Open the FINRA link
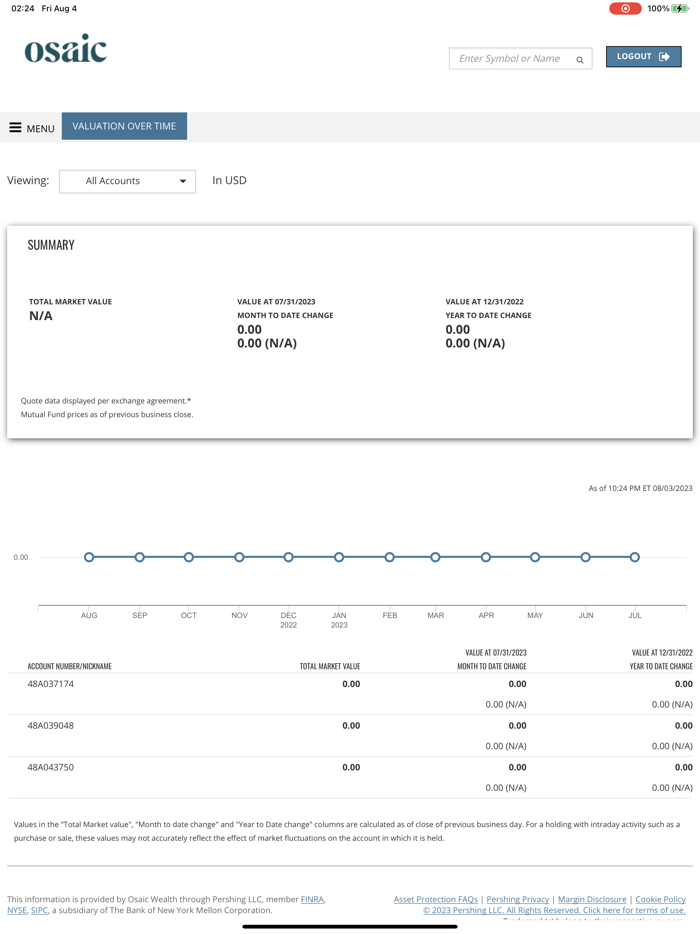The image size is (700, 934). [313, 899]
